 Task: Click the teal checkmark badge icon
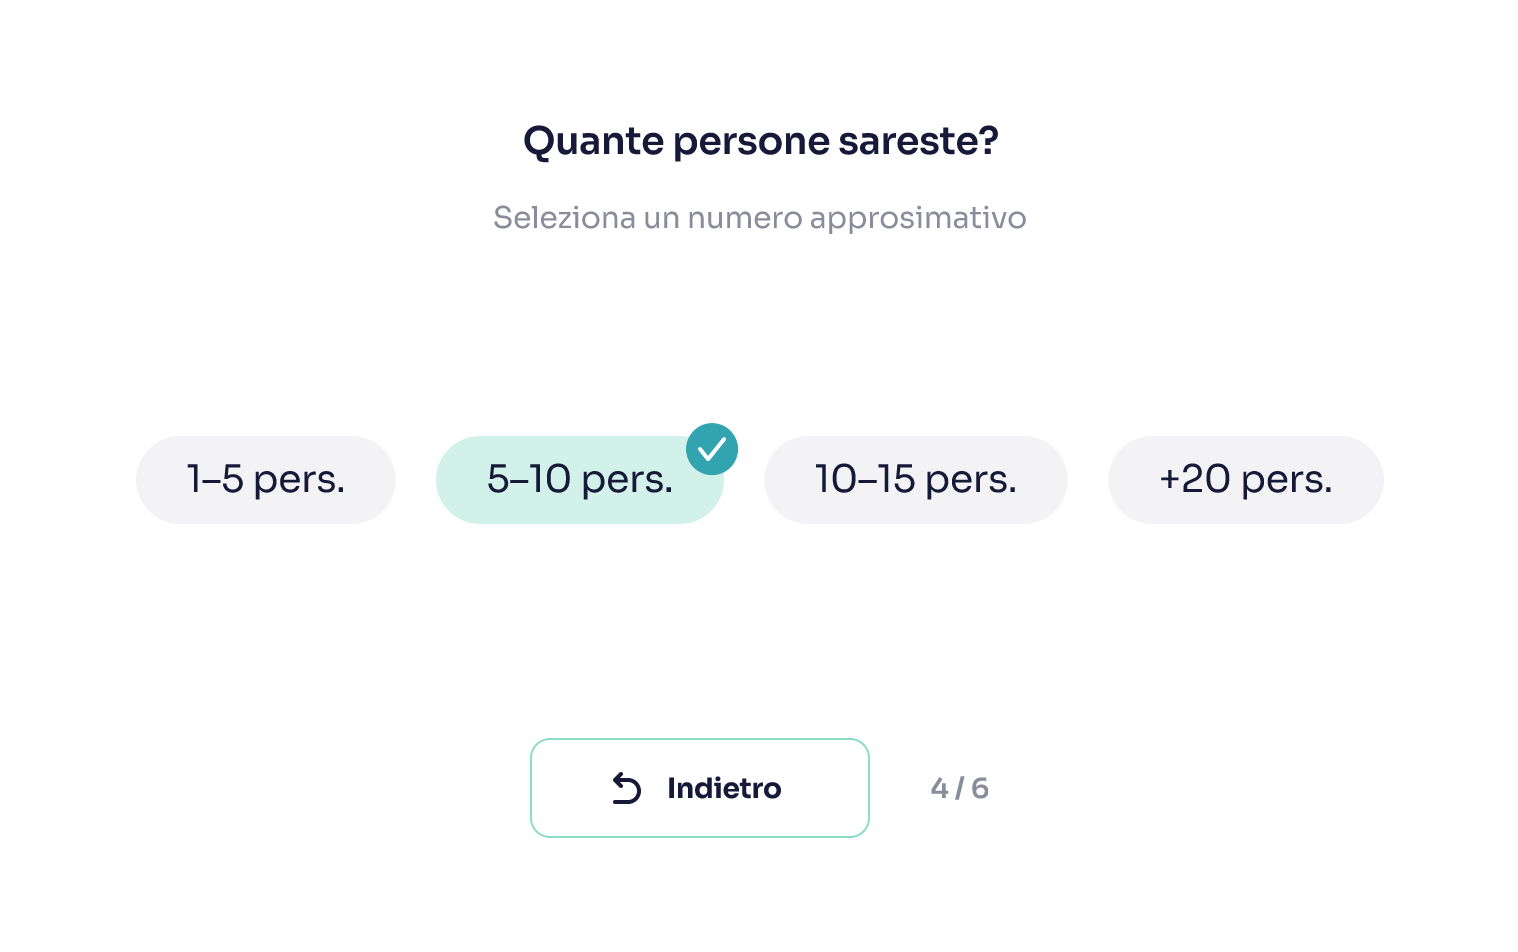[x=712, y=449]
